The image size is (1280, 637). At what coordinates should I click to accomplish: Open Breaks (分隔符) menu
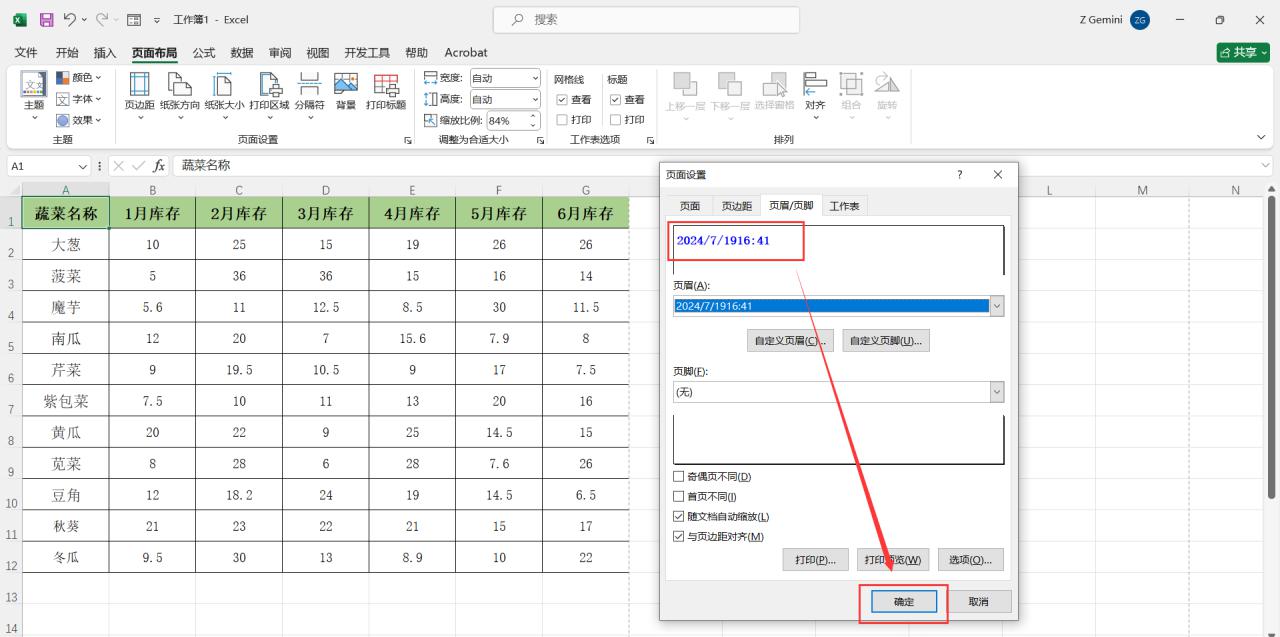(x=310, y=96)
